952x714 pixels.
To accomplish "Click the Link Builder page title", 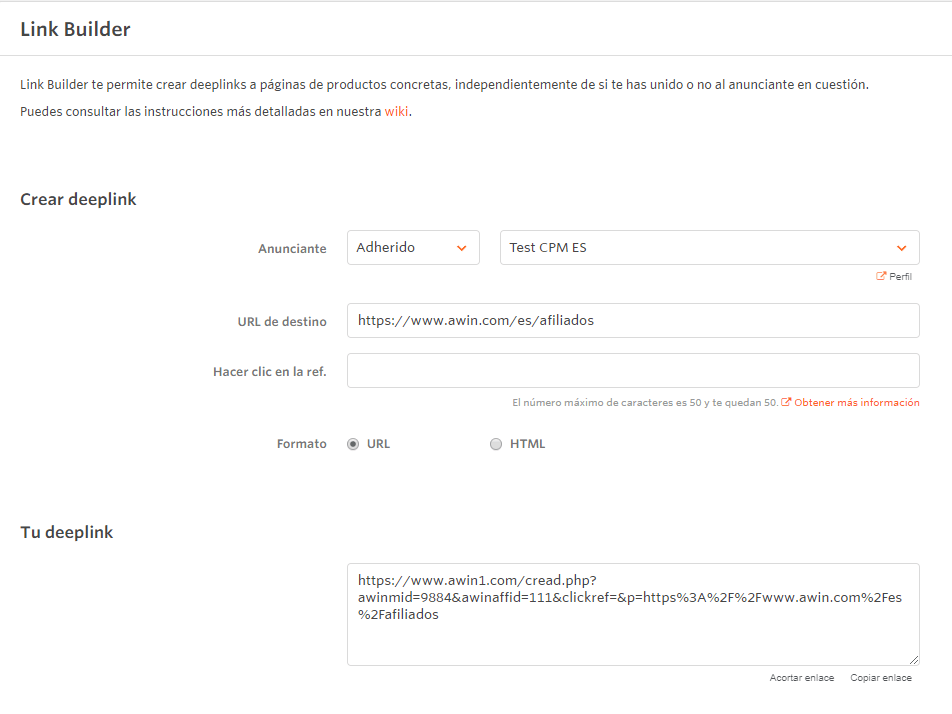I will click(75, 29).
